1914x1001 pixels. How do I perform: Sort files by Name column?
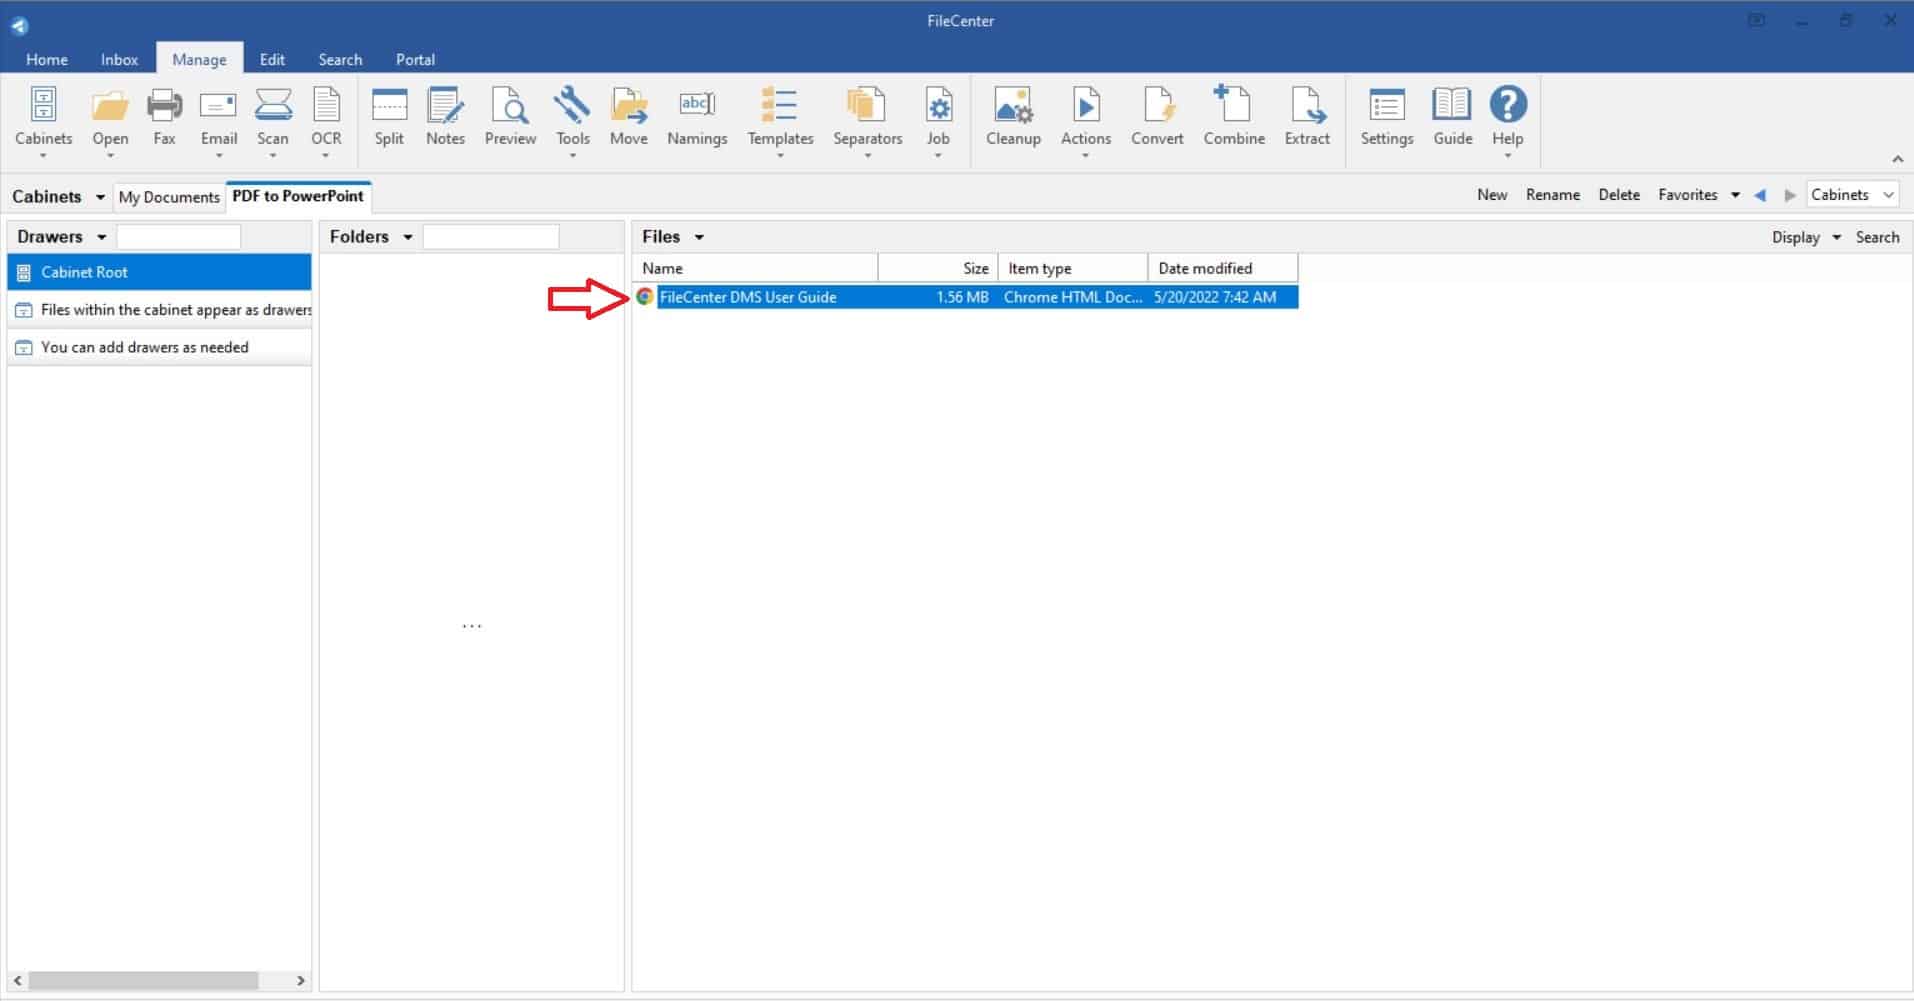755,268
